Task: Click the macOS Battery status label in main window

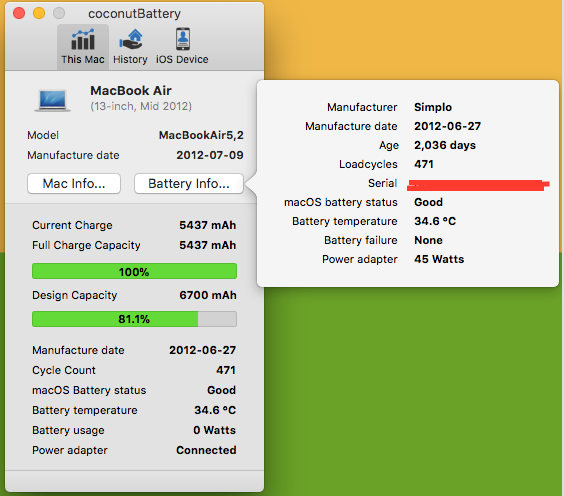Action: tap(89, 390)
